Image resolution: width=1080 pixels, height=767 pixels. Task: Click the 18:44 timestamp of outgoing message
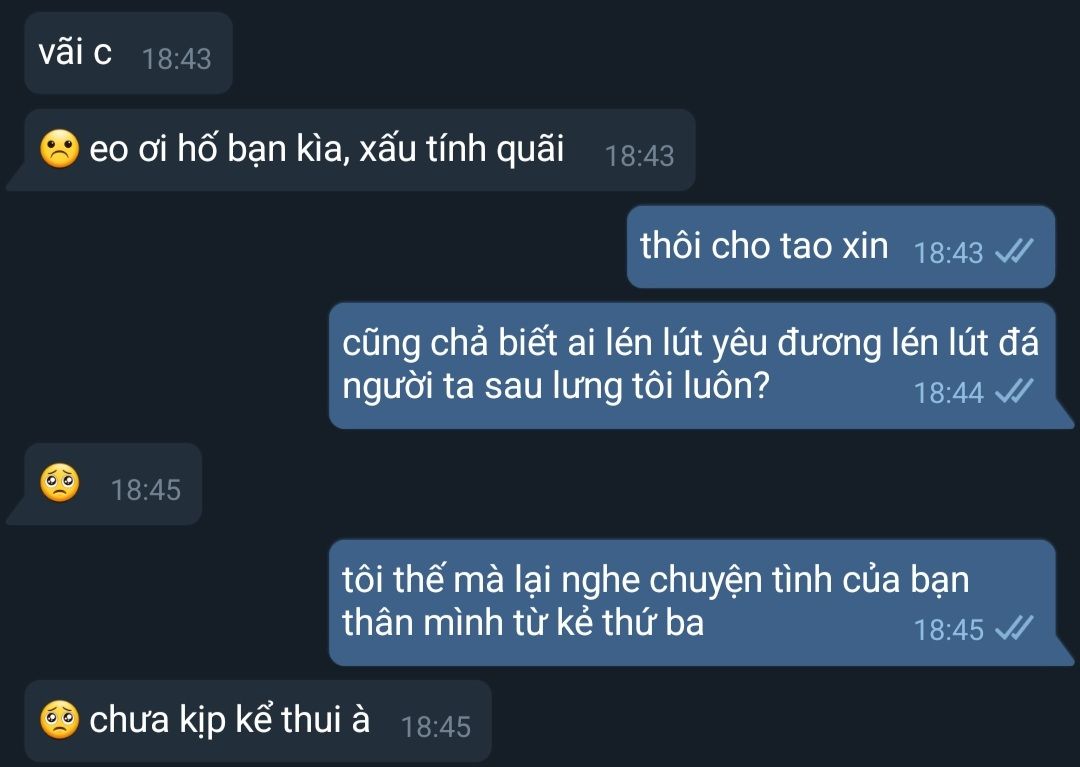coord(948,393)
